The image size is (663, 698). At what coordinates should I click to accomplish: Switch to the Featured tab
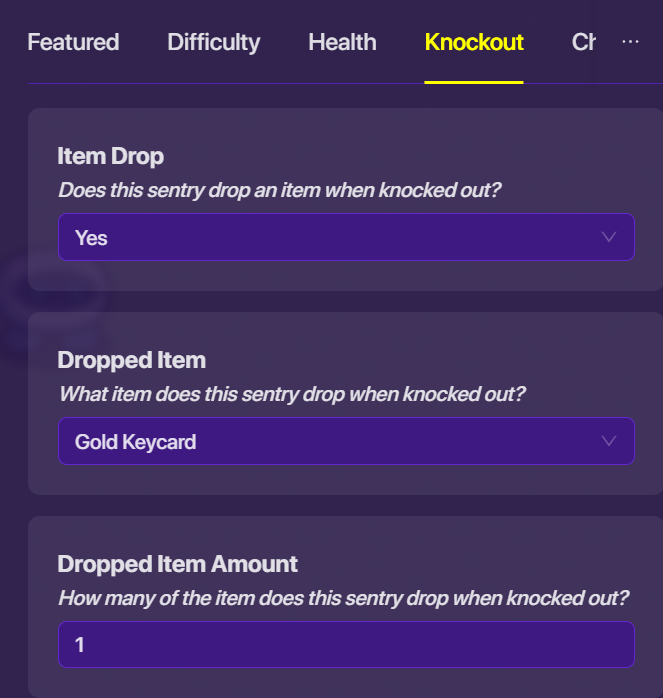[x=73, y=42]
